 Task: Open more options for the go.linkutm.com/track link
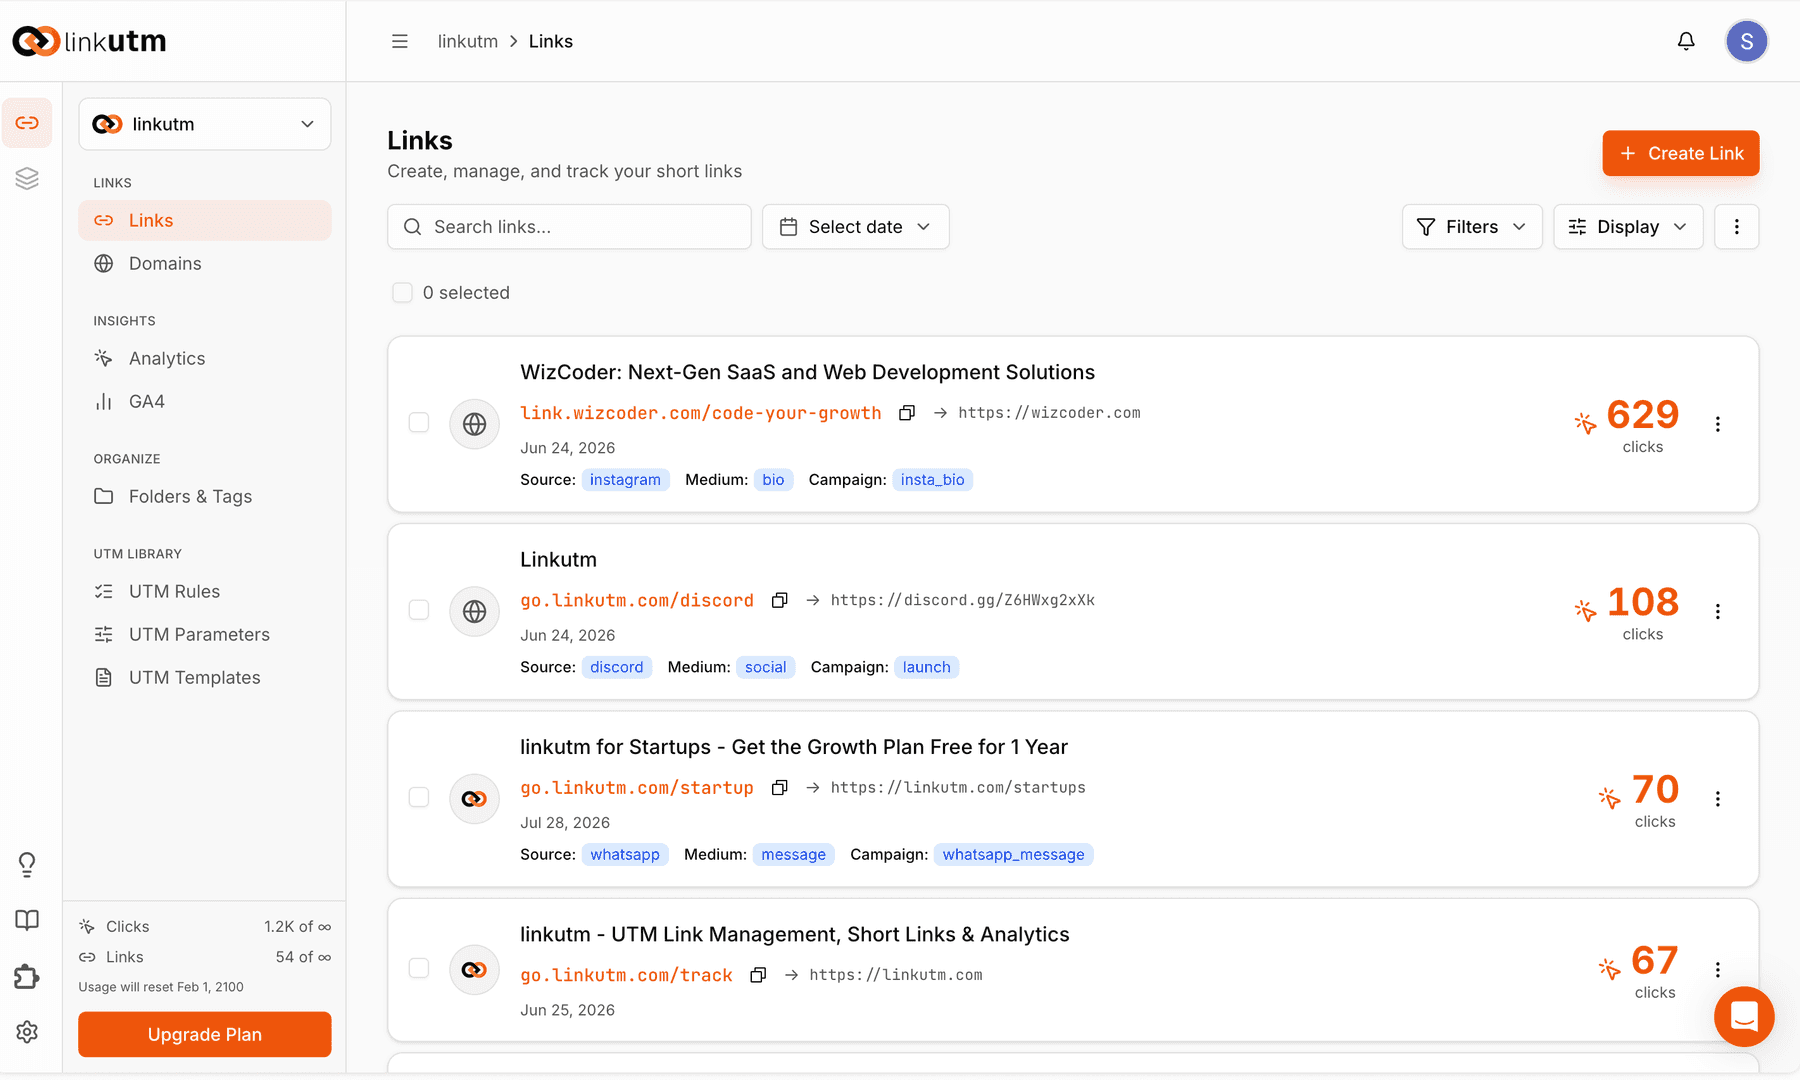(1718, 970)
